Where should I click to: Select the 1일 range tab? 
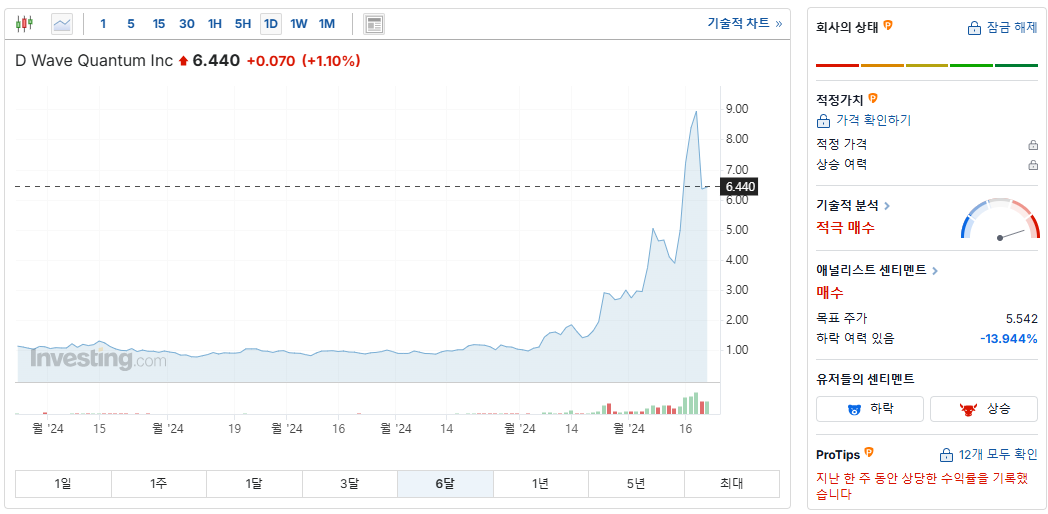pos(63,484)
